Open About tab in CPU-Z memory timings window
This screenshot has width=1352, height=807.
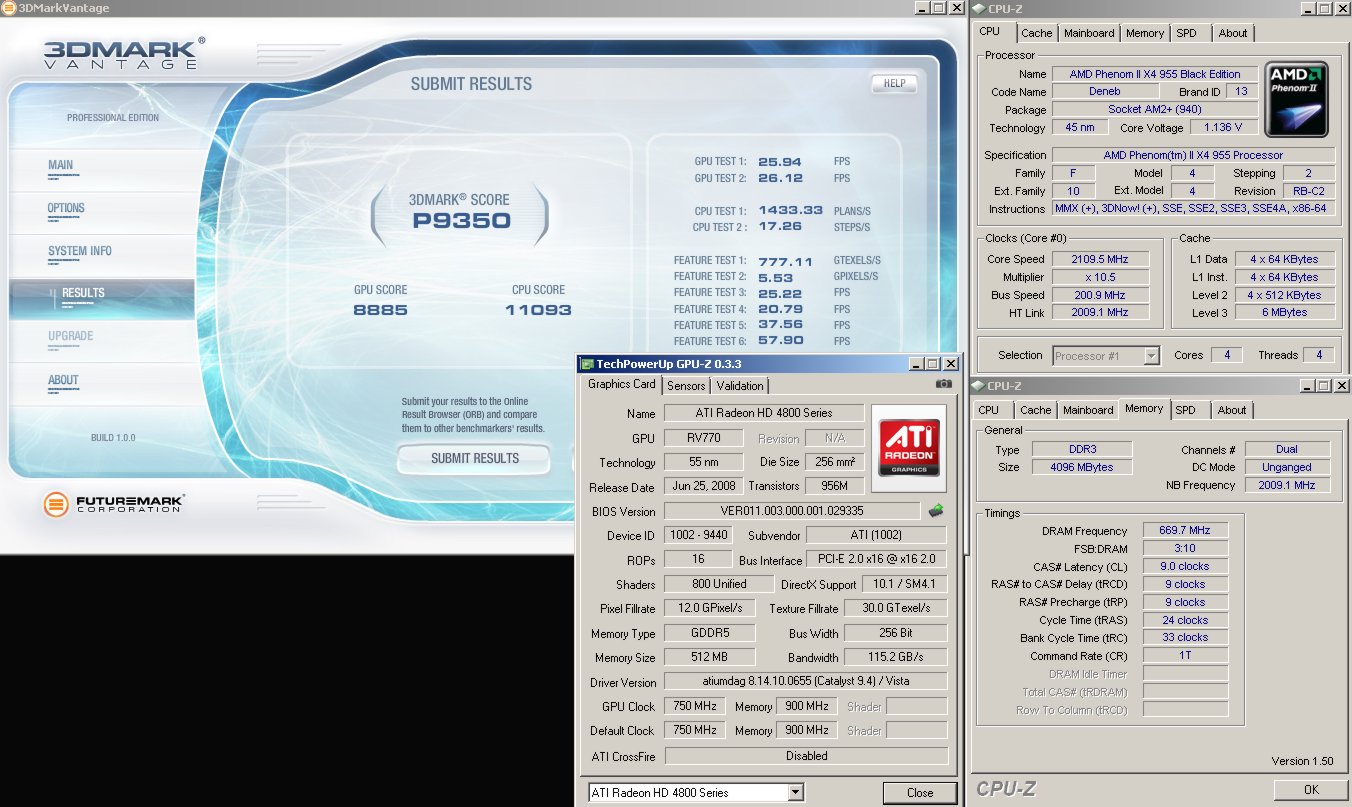point(1232,410)
